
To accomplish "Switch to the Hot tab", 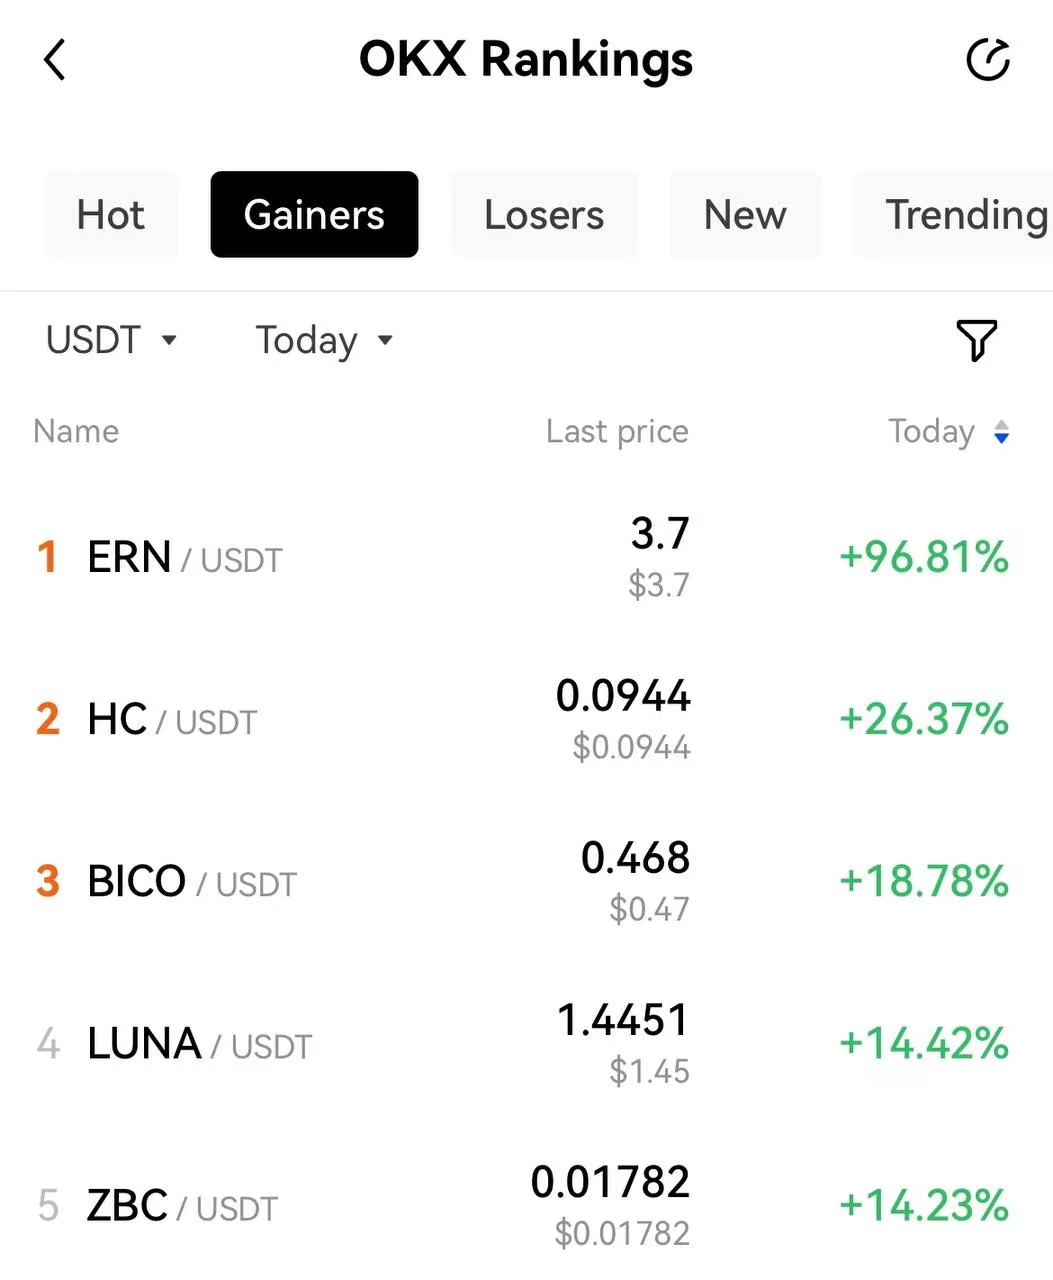I will point(111,215).
